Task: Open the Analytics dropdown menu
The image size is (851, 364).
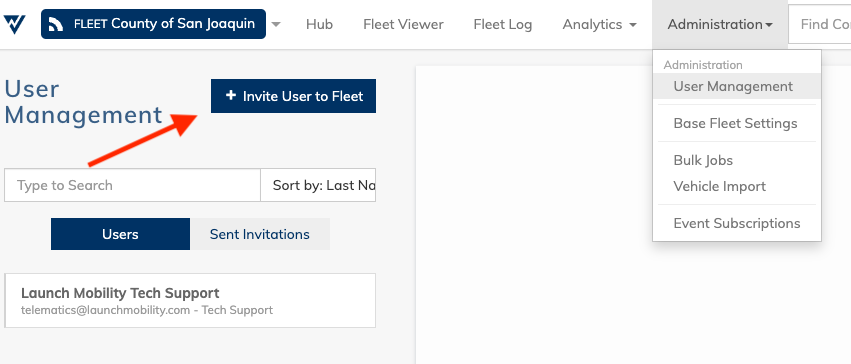Action: click(599, 24)
